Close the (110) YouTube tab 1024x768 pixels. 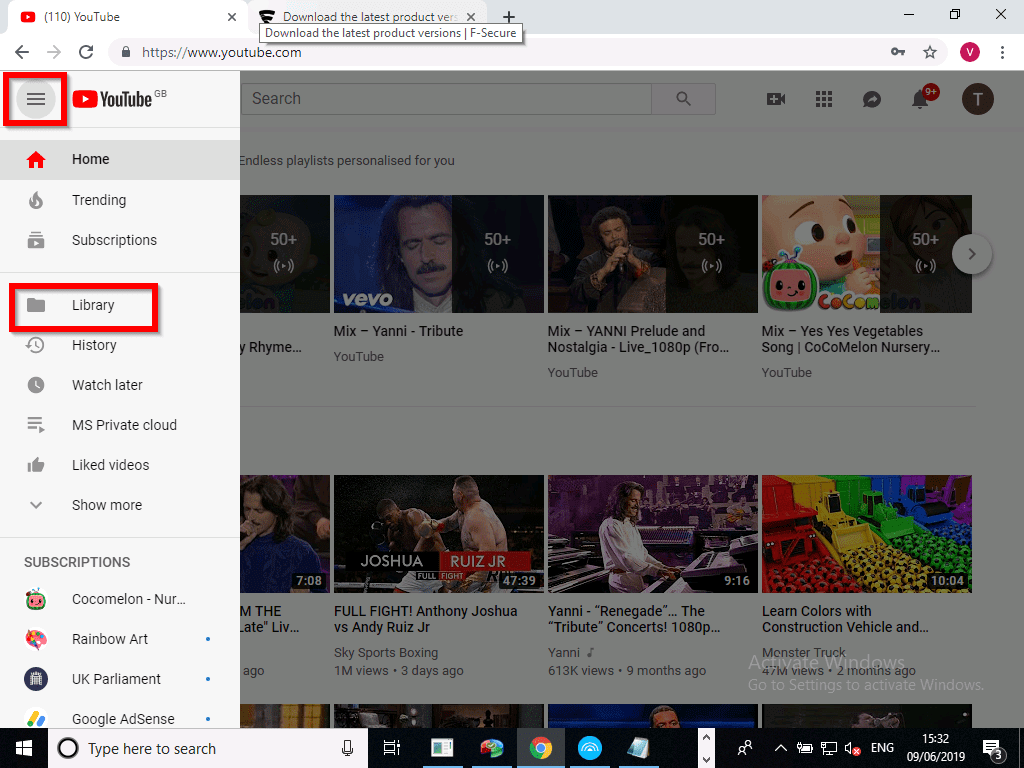[232, 17]
